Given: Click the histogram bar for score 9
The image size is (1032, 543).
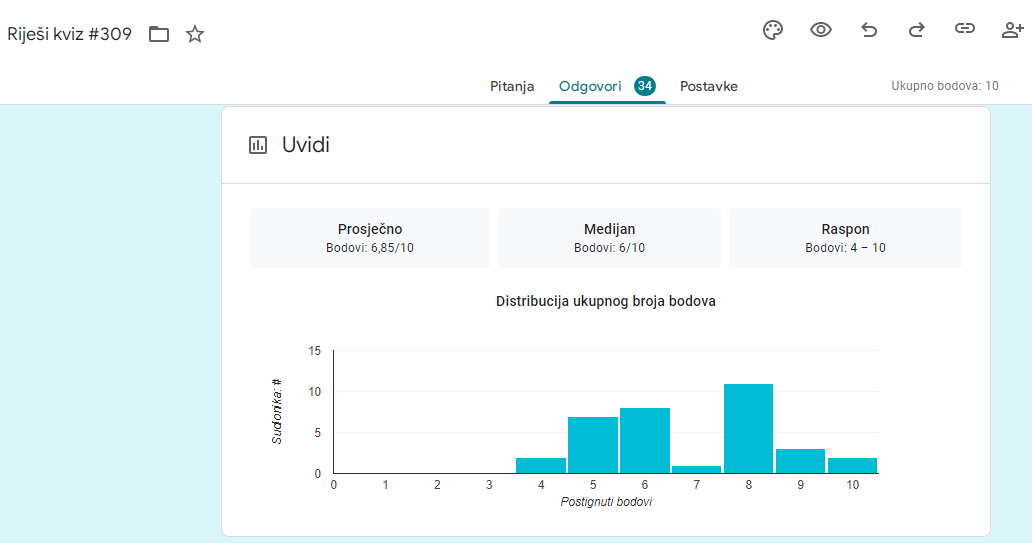Looking at the screenshot, I should tap(800, 461).
